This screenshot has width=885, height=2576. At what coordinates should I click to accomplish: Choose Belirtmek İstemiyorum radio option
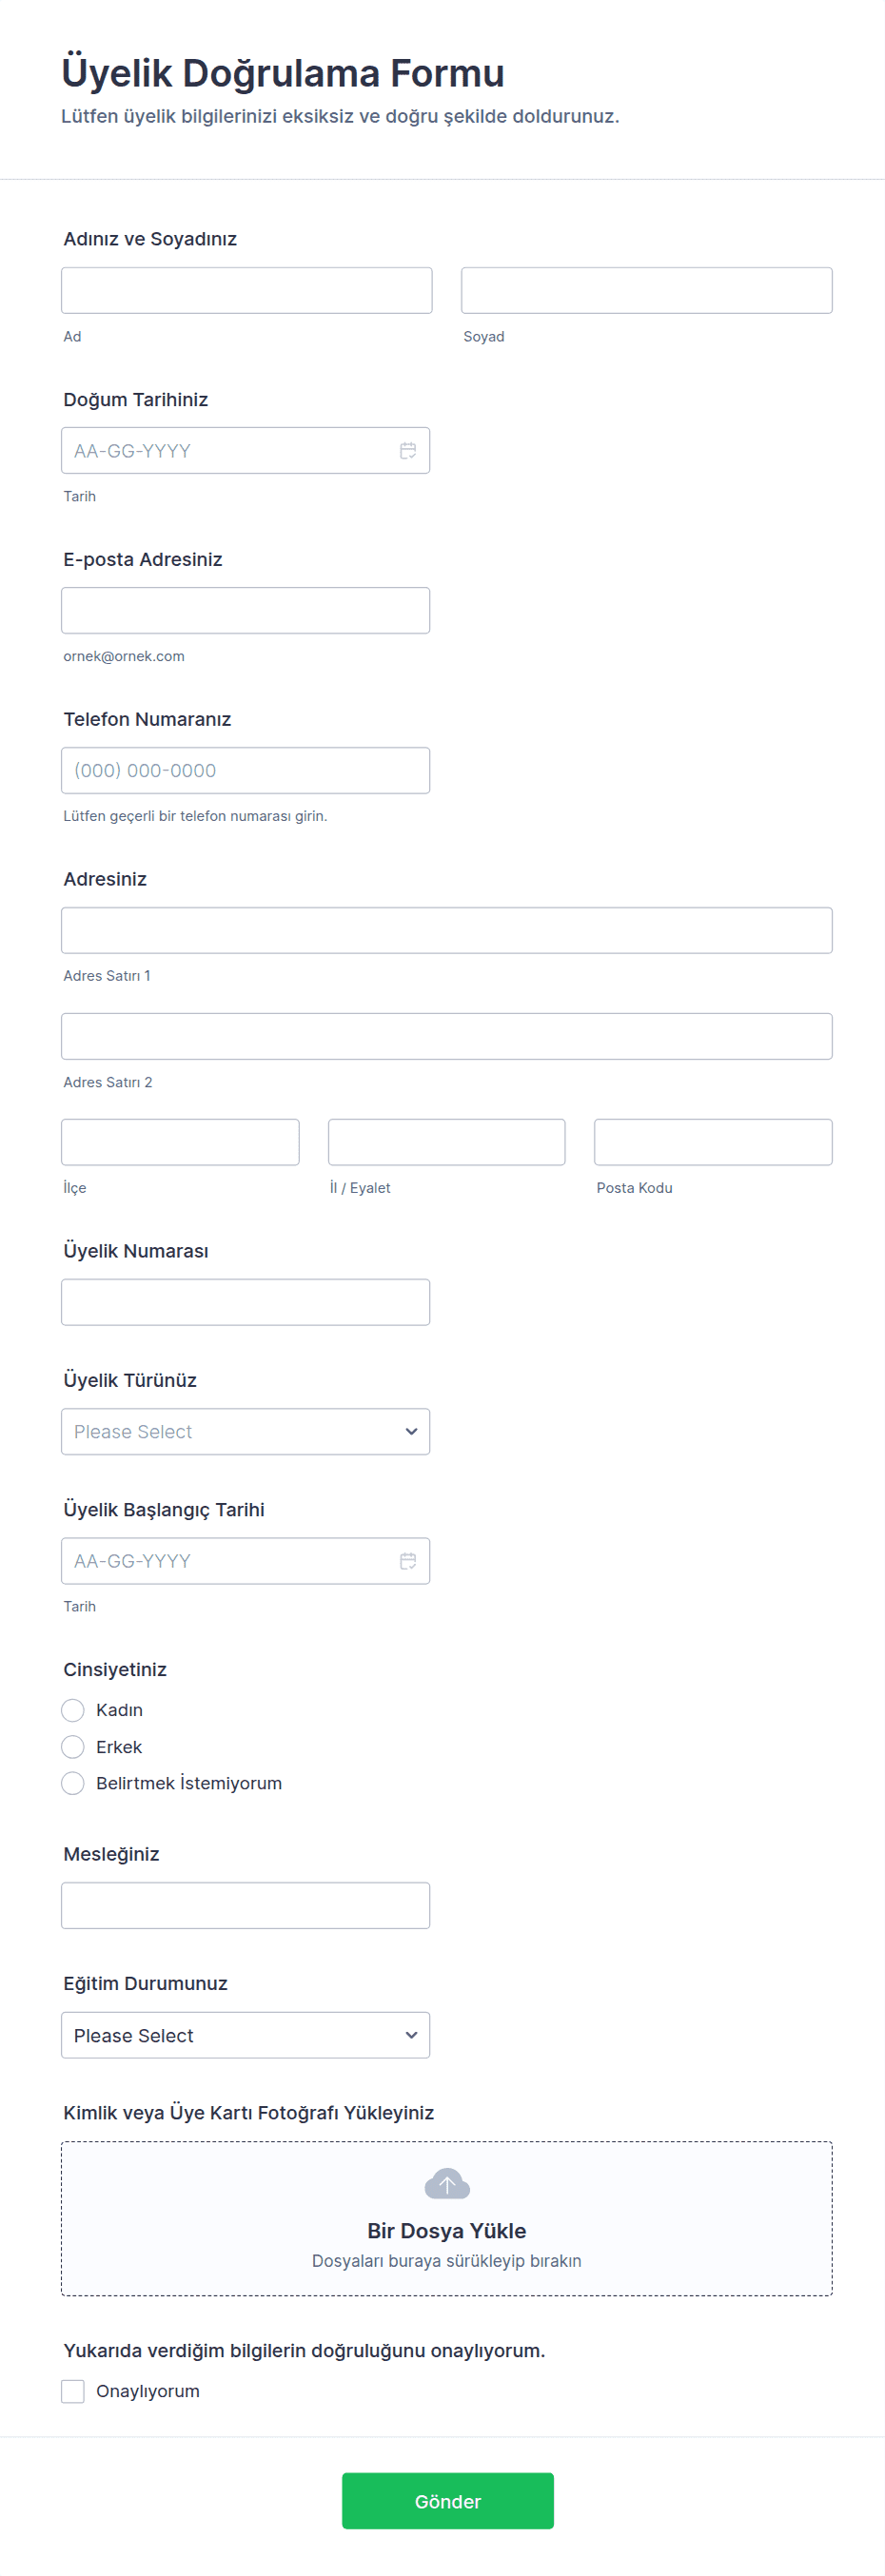coord(73,1783)
